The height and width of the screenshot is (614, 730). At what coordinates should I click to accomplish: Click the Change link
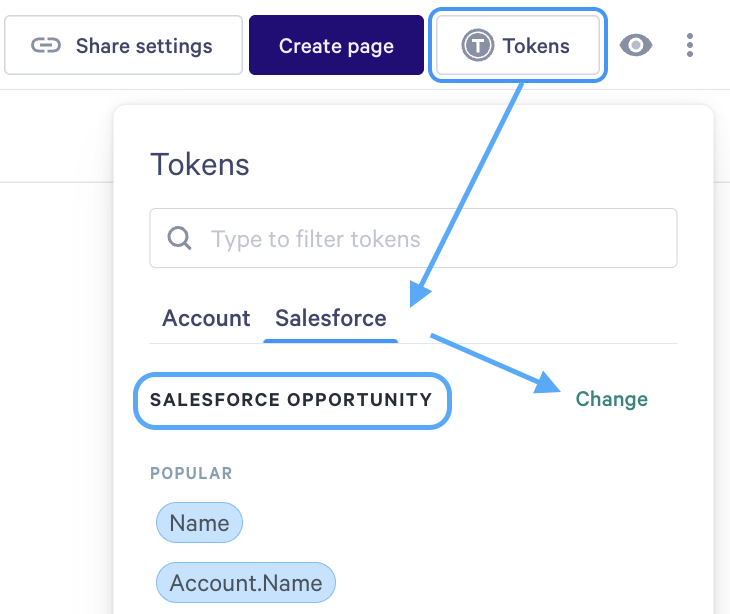pyautogui.click(x=611, y=399)
